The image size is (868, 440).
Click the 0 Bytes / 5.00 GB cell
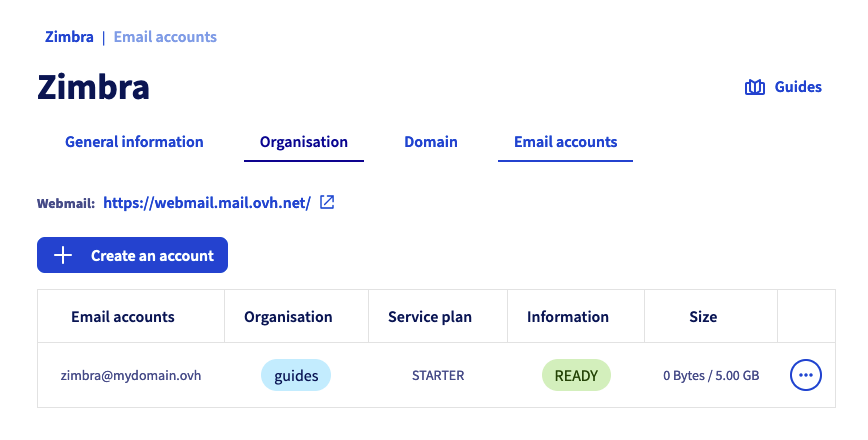click(711, 375)
